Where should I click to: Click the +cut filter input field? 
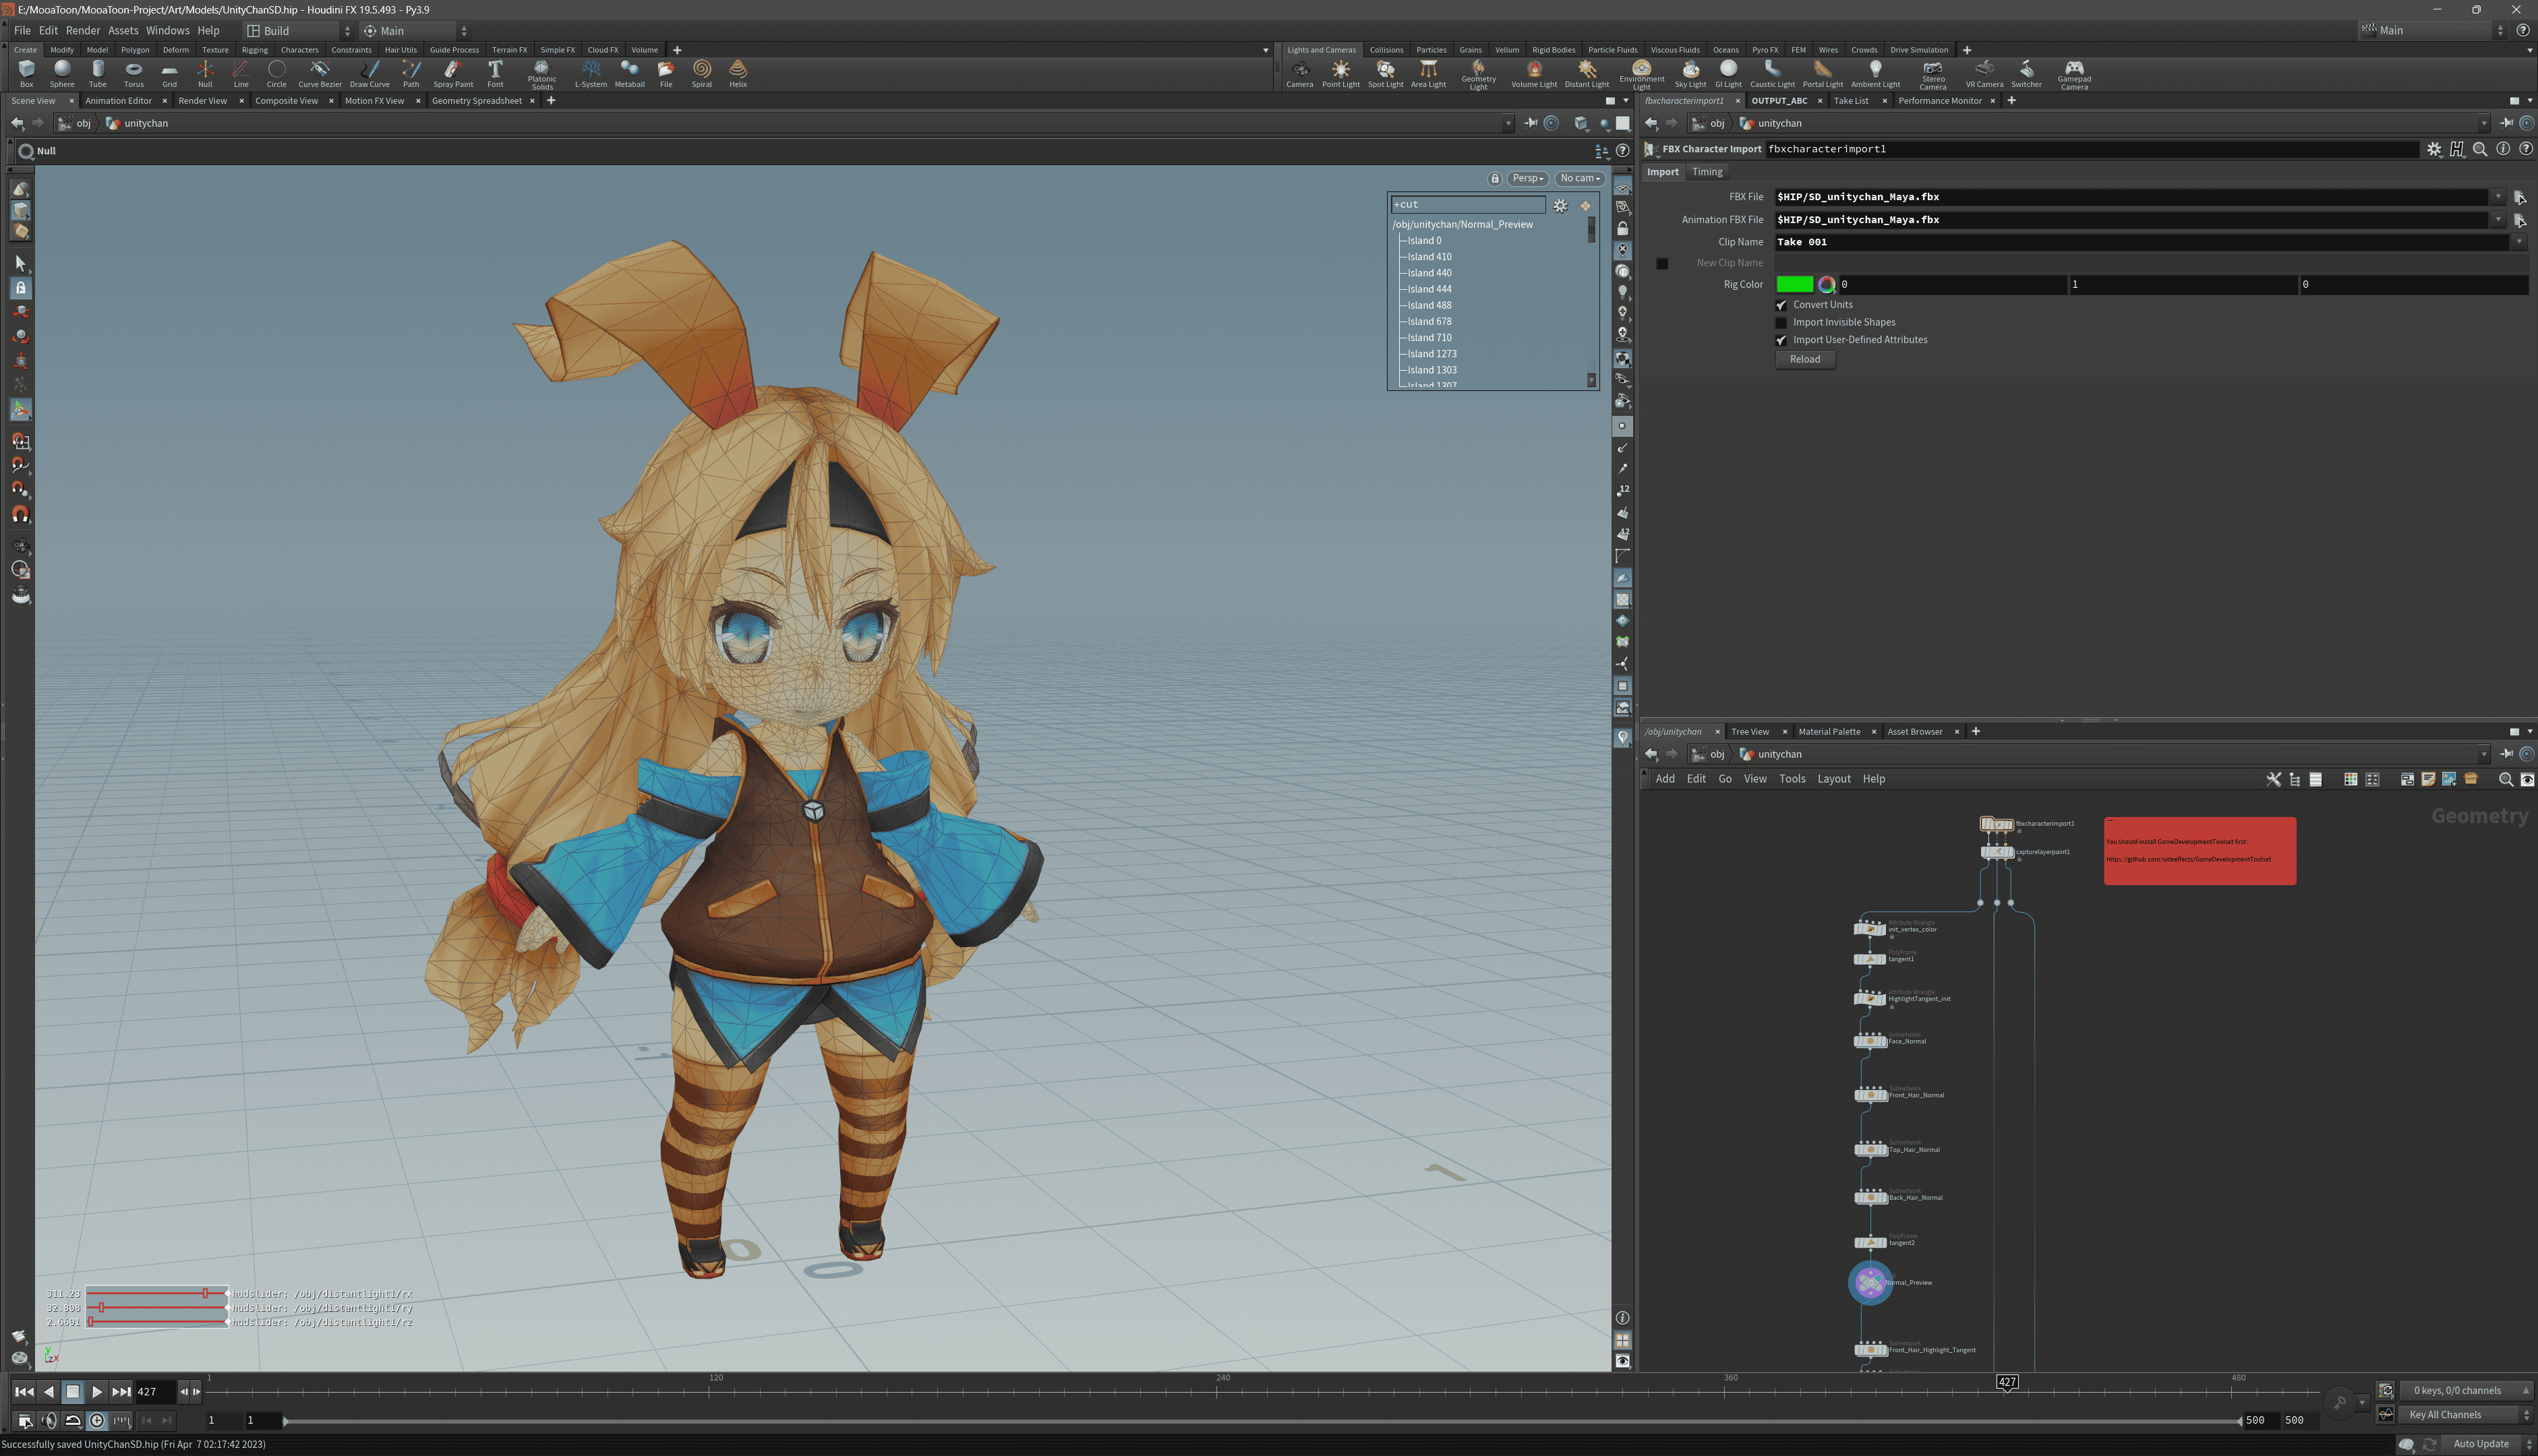point(1468,205)
